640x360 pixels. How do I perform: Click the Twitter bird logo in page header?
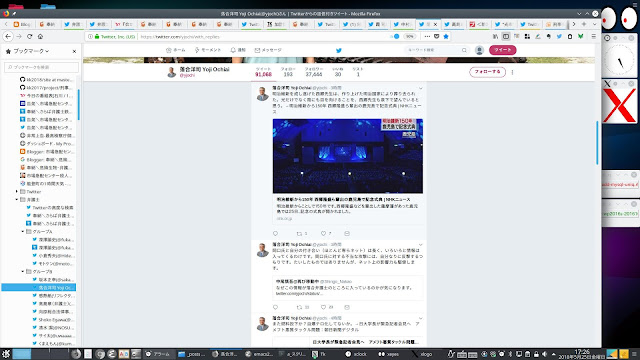point(338,50)
